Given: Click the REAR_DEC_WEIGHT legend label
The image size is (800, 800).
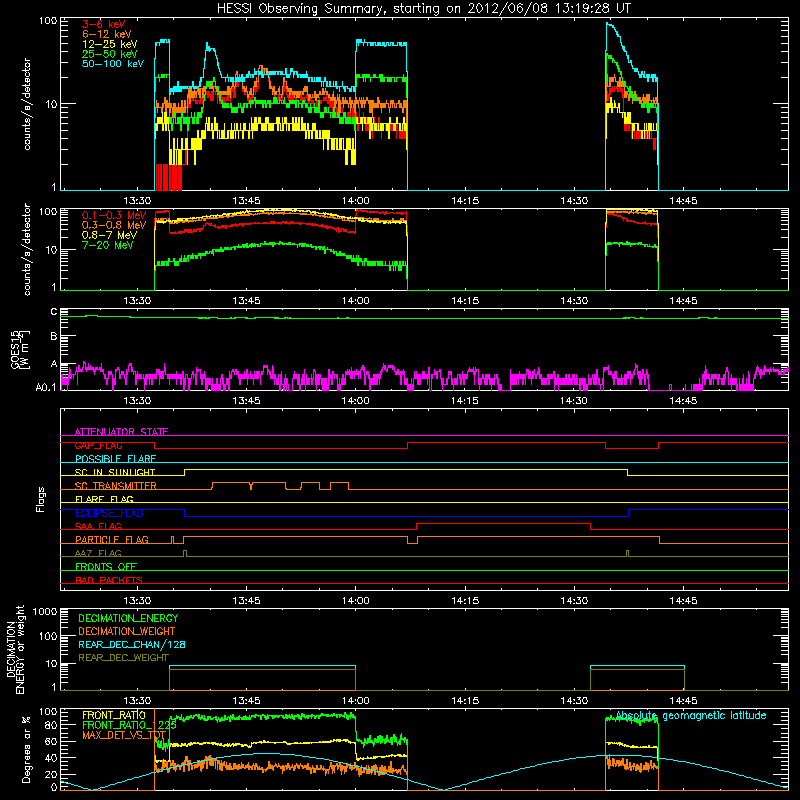Looking at the screenshot, I should click(123, 658).
